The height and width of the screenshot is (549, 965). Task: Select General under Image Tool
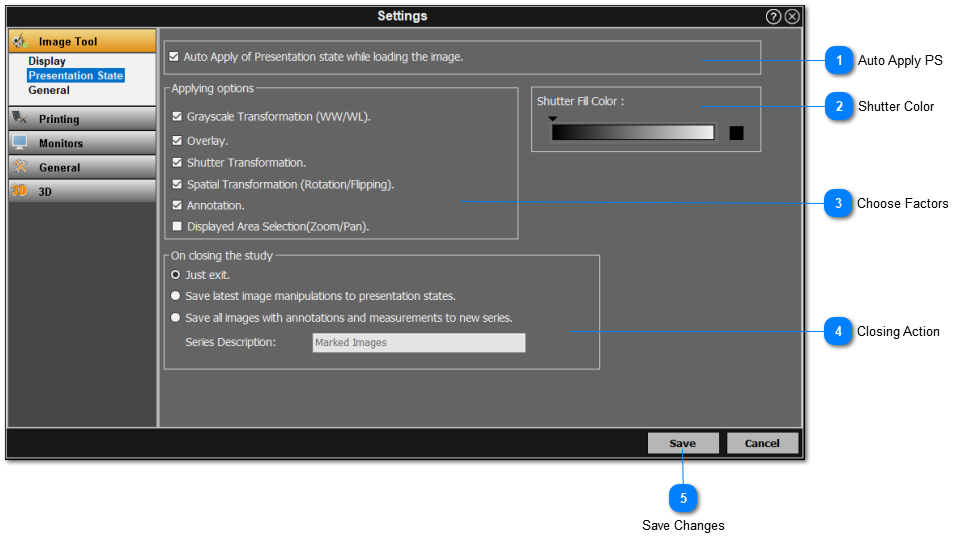(x=49, y=90)
